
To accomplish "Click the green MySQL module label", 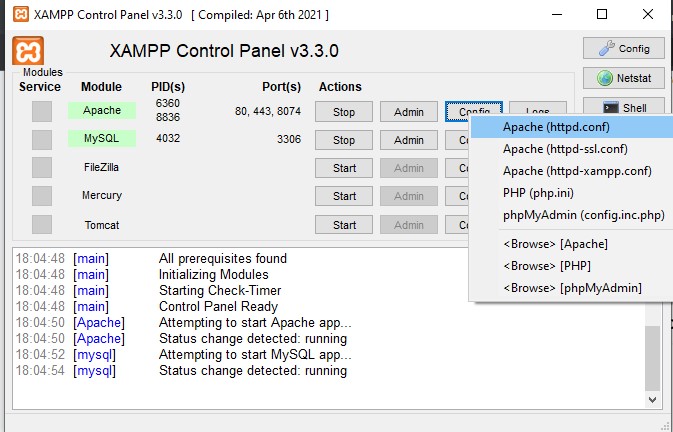I will click(102, 138).
